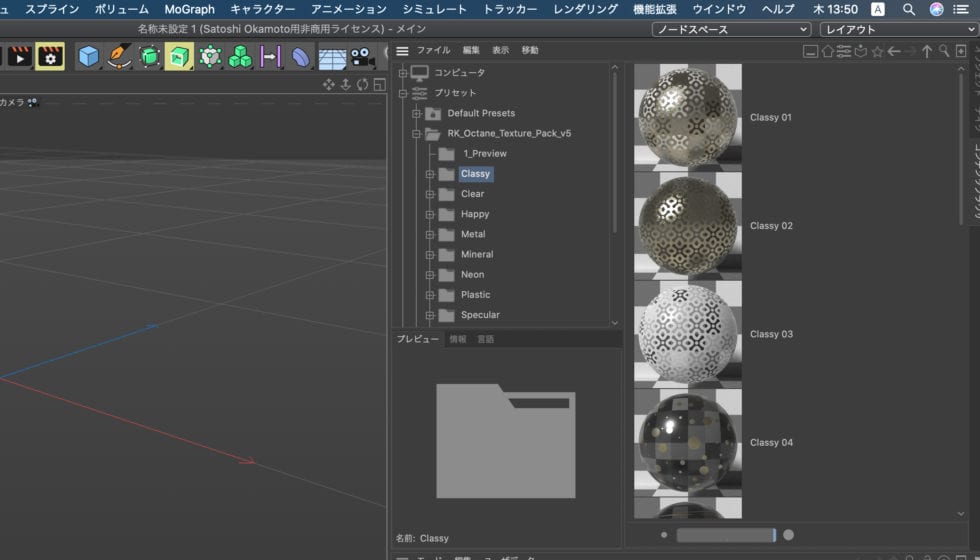
Task: Click the input source A icon
Action: click(878, 9)
